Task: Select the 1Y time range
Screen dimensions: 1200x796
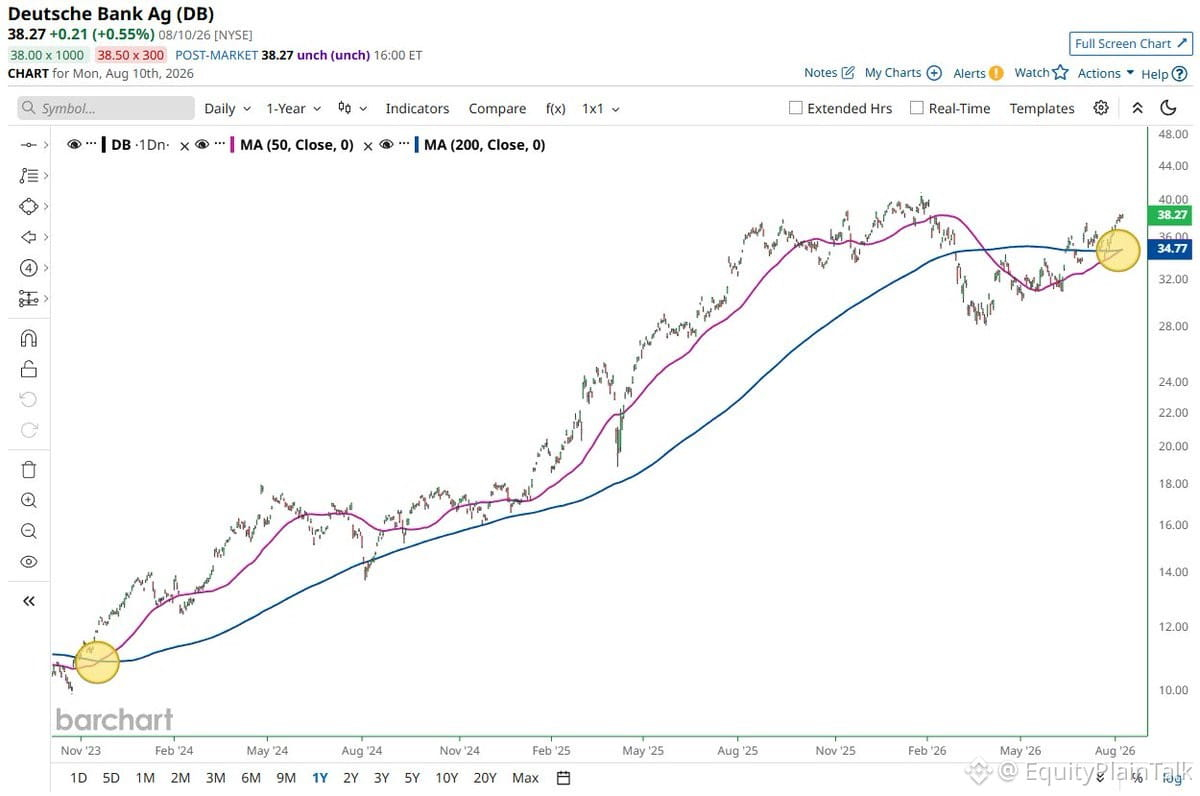Action: pyautogui.click(x=320, y=778)
